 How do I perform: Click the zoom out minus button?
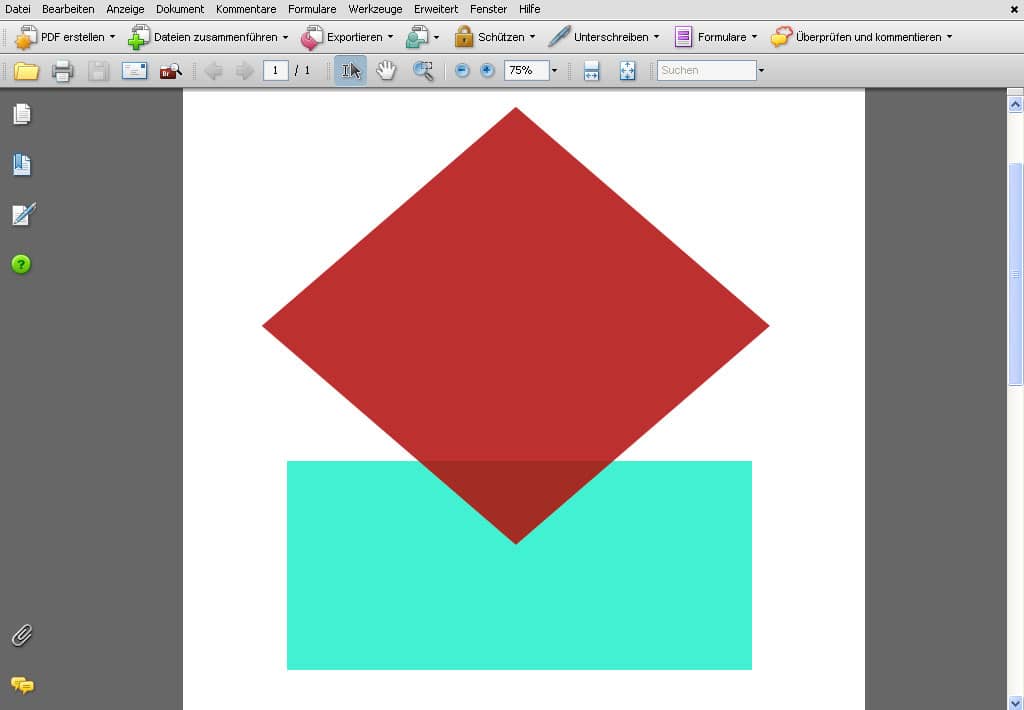click(462, 71)
